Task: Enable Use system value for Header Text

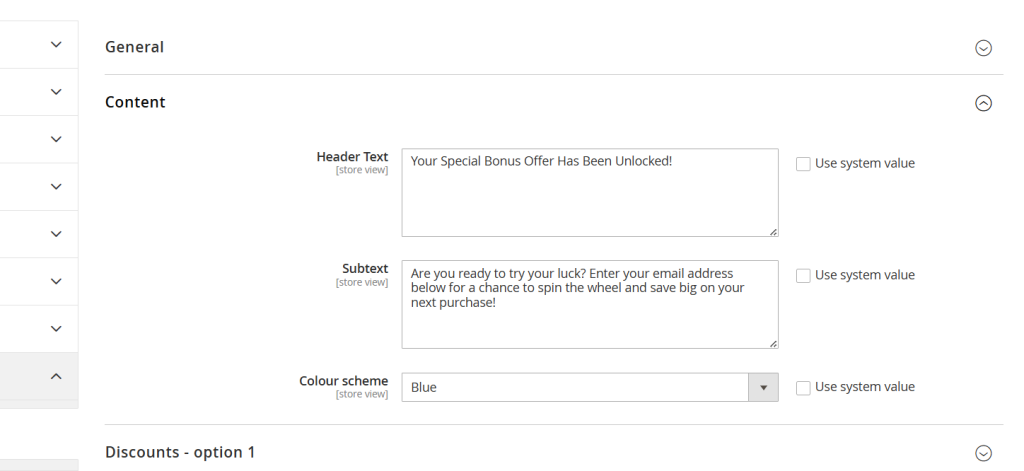Action: 803,164
